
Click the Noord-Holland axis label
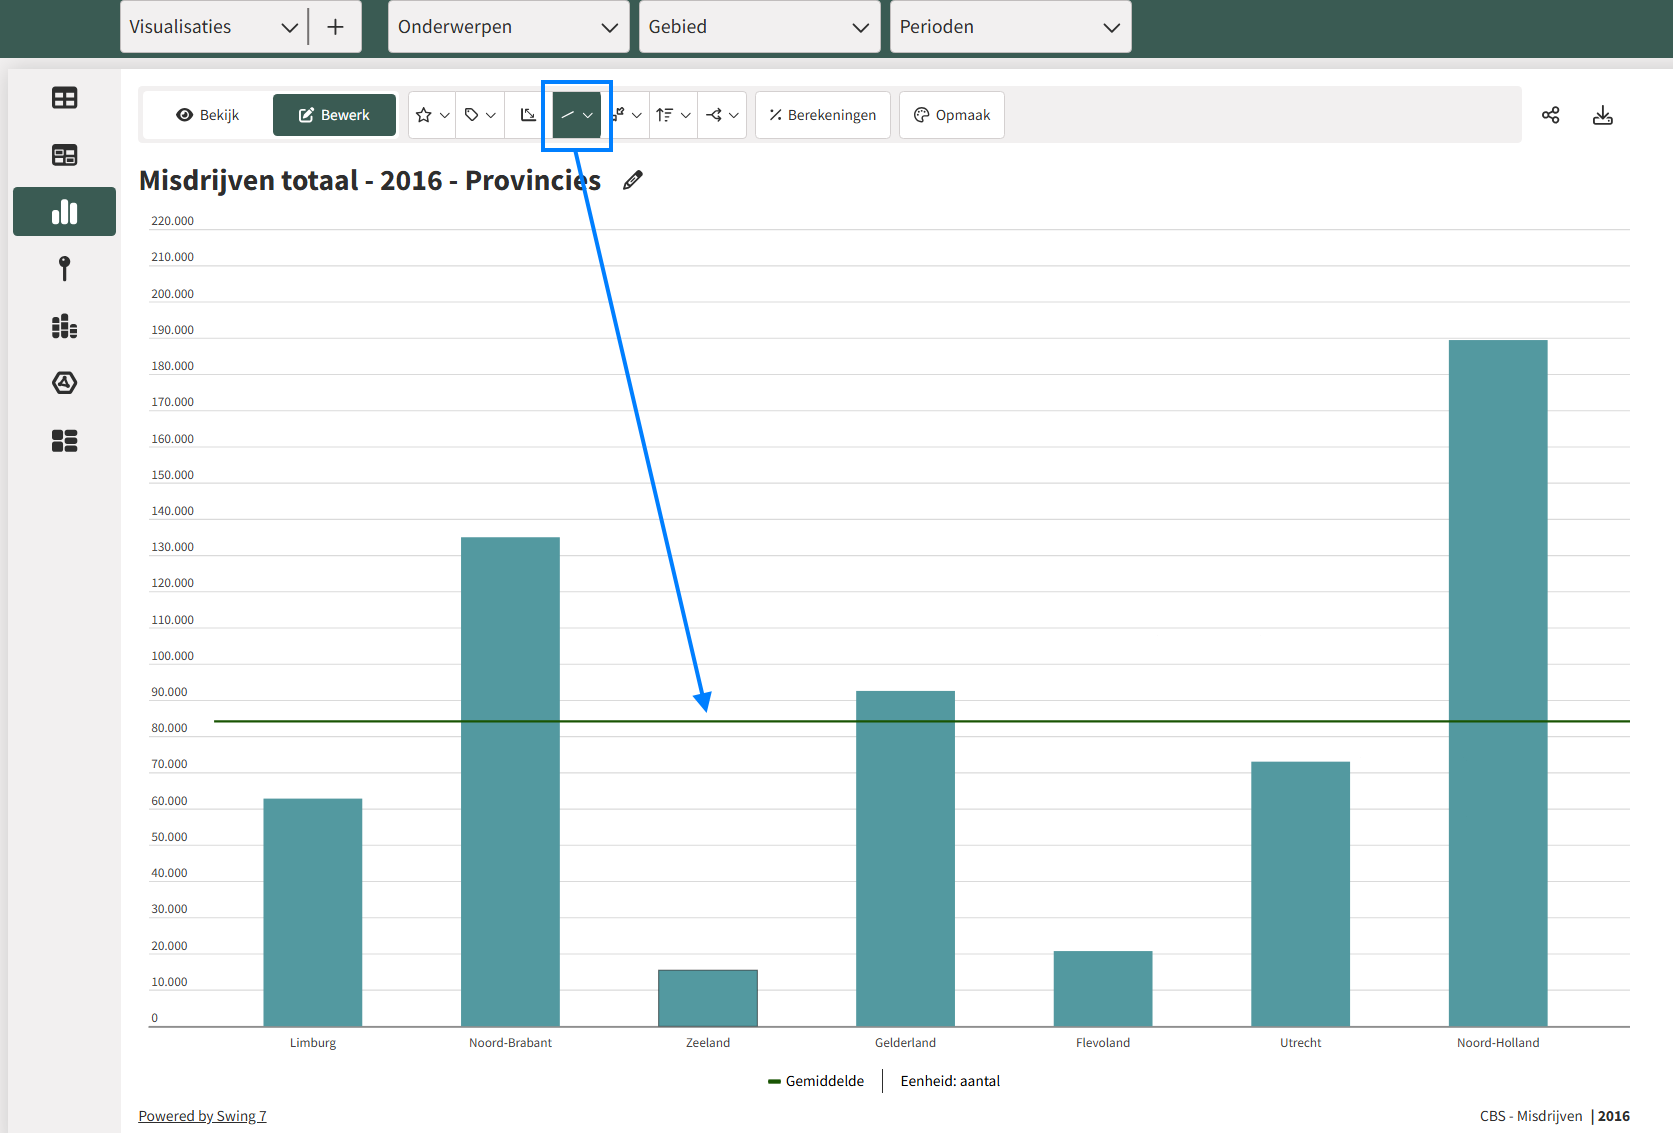1498,1043
